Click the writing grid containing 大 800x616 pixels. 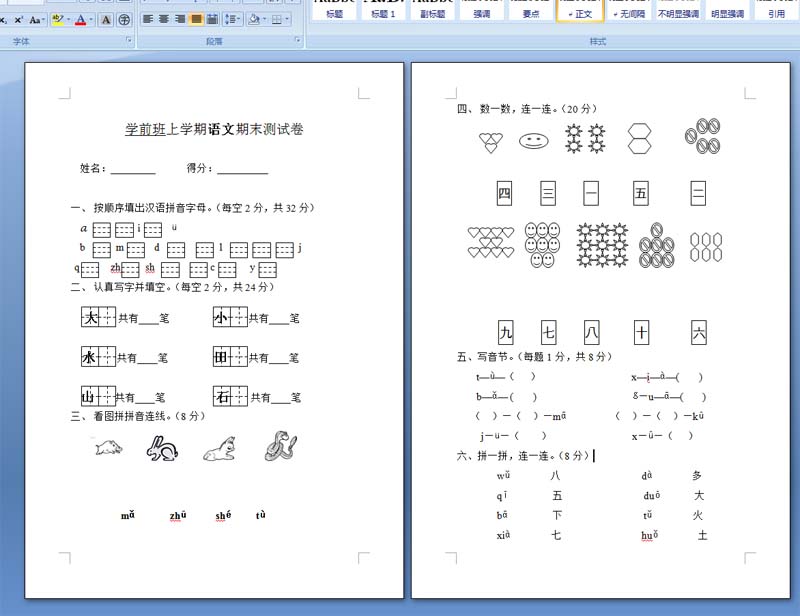pos(98,317)
